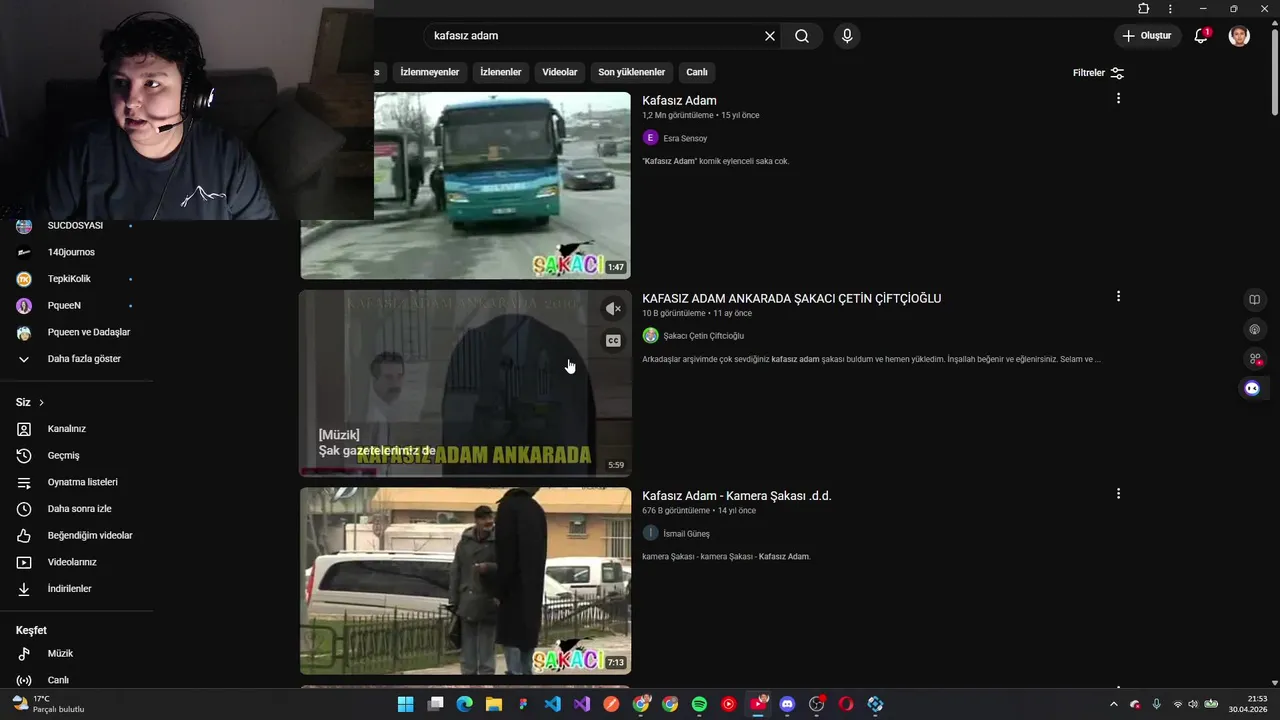Image resolution: width=1280 pixels, height=720 pixels.
Task: Select the İzlenmeyenler chip
Action: click(430, 72)
